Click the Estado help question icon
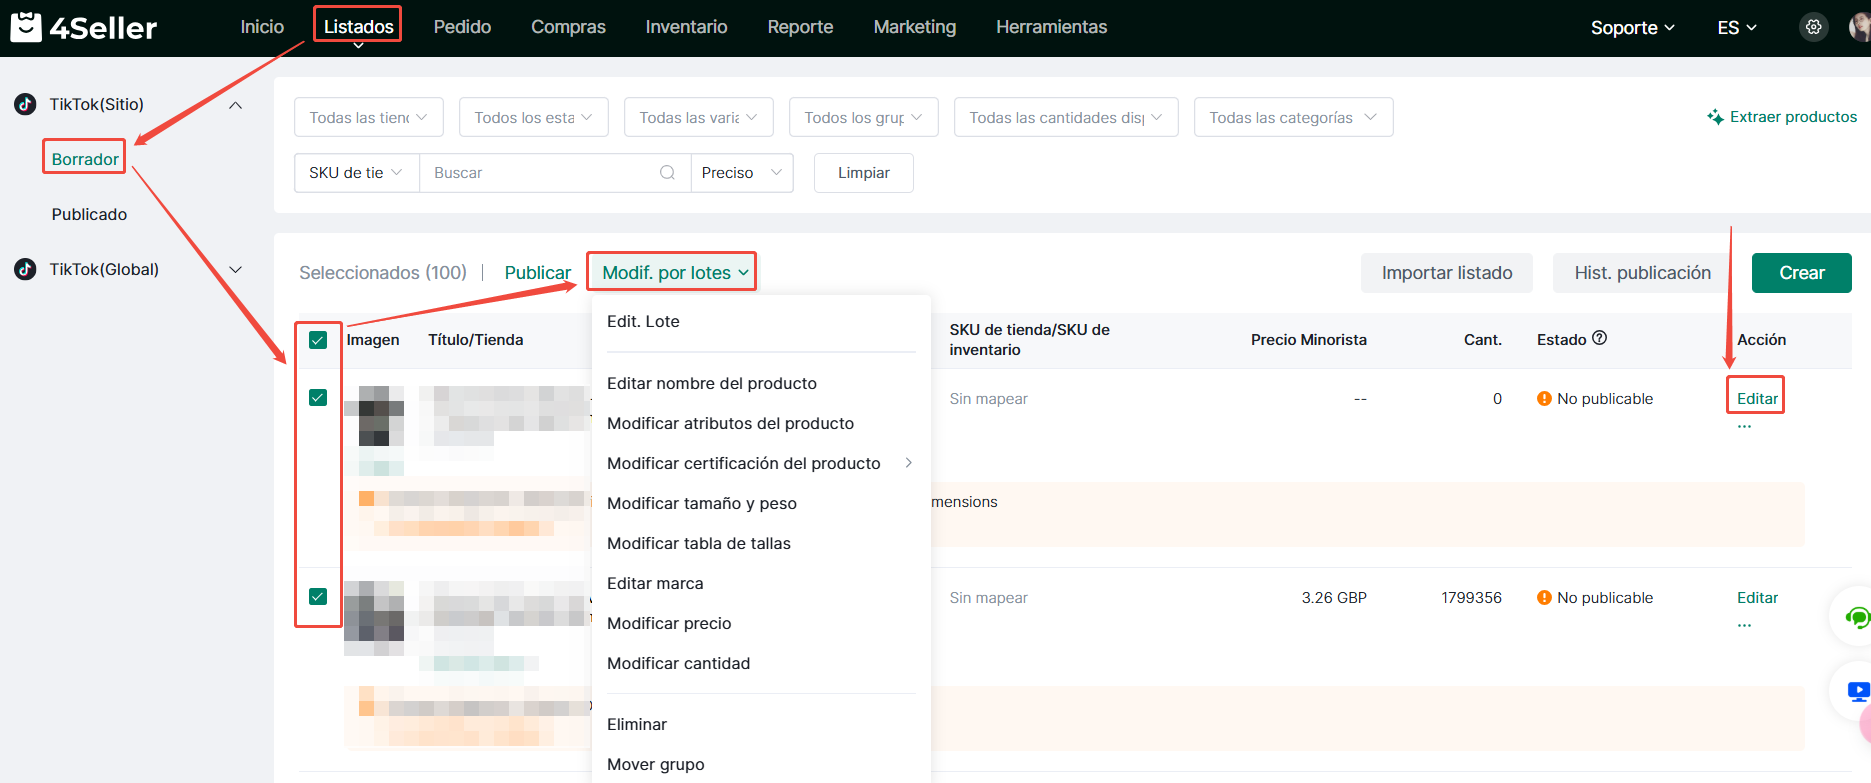1871x783 pixels. click(1599, 338)
